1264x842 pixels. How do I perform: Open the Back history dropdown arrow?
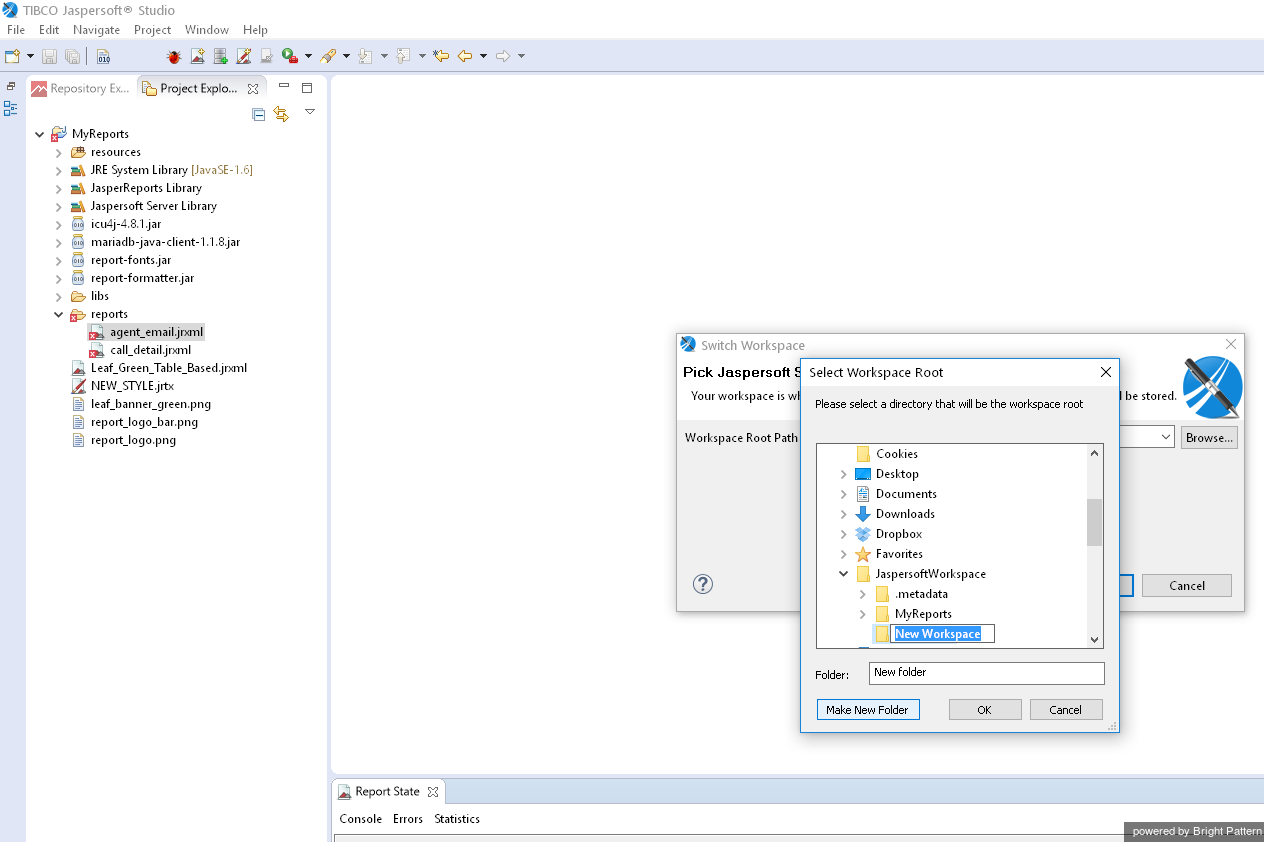(483, 56)
